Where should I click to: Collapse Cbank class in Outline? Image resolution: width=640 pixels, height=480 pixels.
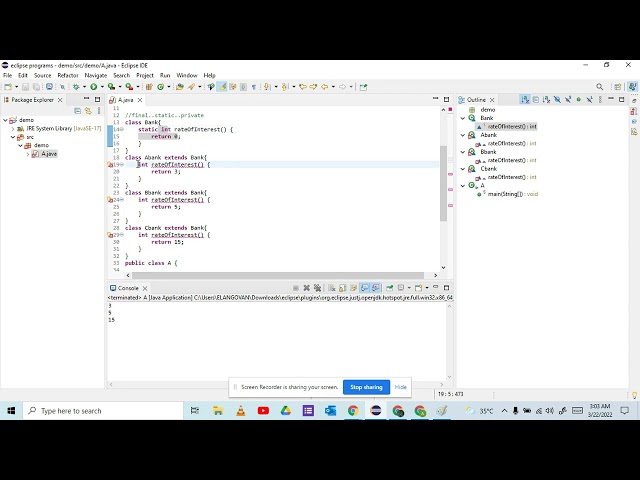click(463, 169)
